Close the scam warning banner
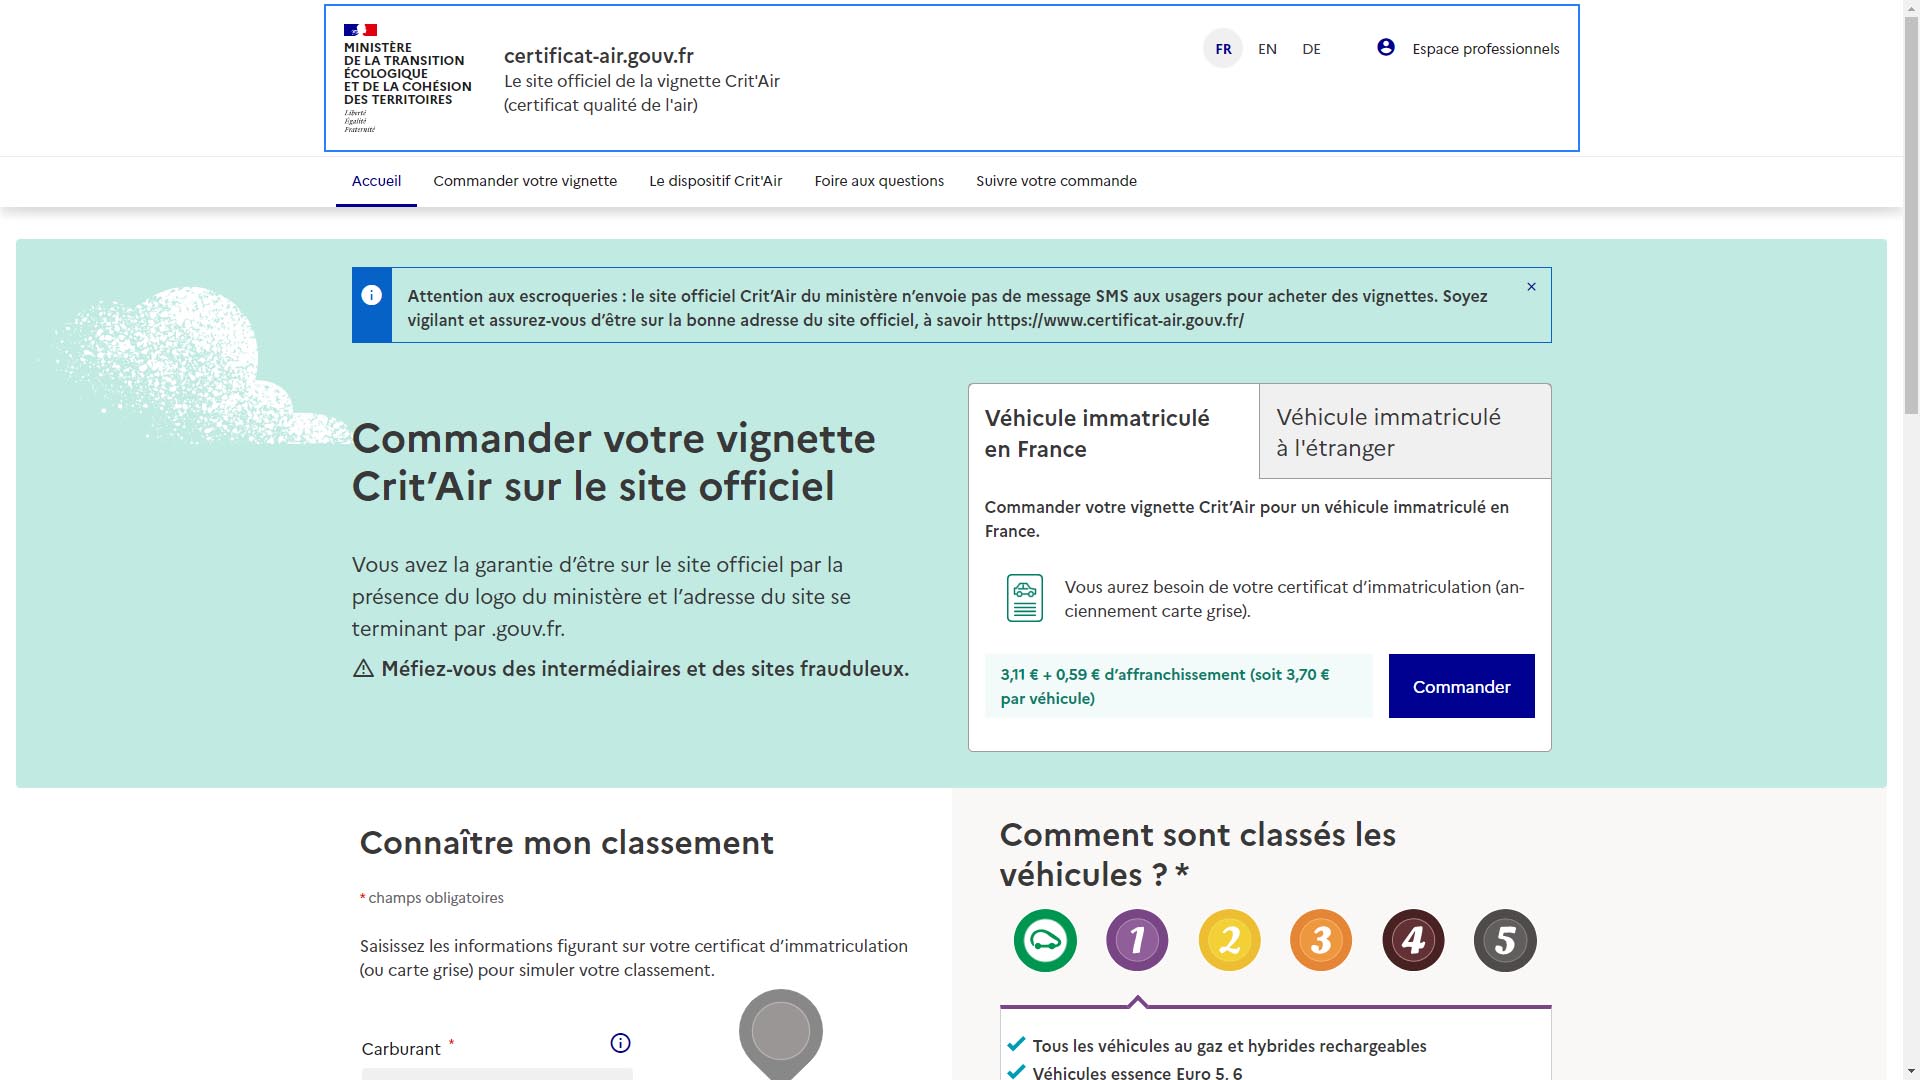The height and width of the screenshot is (1080, 1920). [x=1531, y=287]
